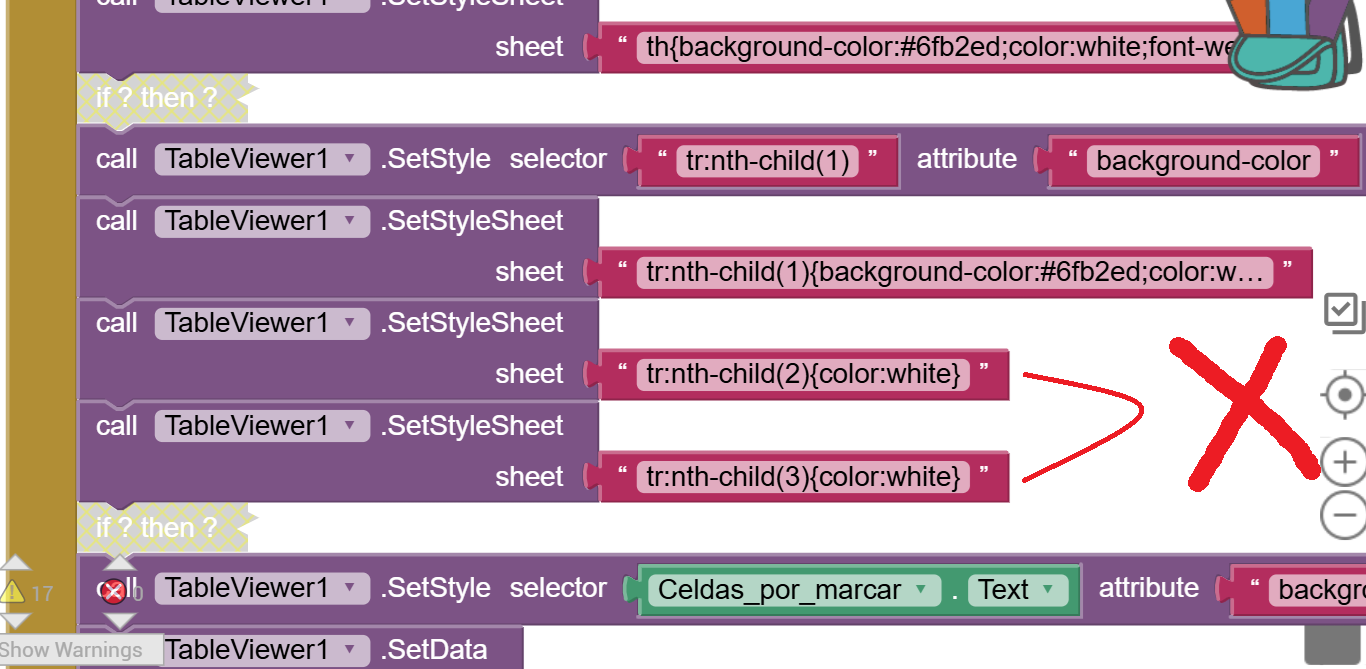Click the 'selector' label before tr:nth-child(1)
Image resolution: width=1366 pixels, height=669 pixels.
(558, 159)
